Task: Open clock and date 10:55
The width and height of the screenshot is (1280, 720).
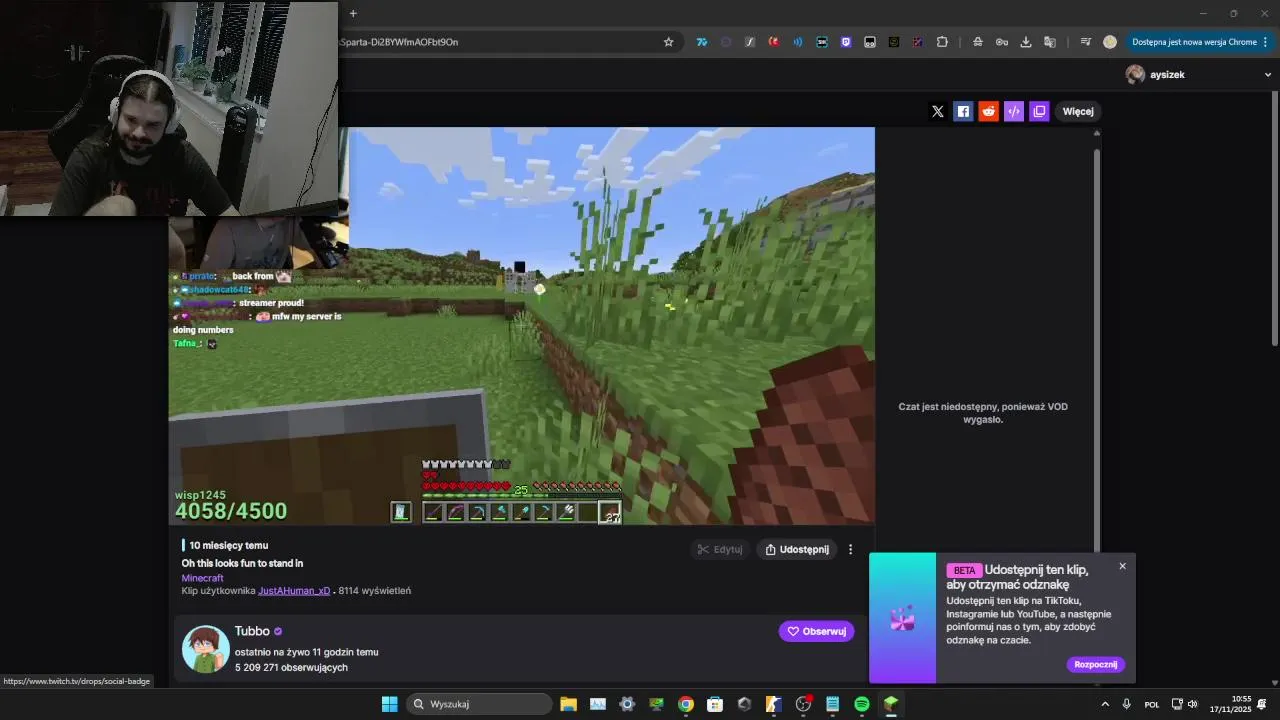Action: point(1231,704)
